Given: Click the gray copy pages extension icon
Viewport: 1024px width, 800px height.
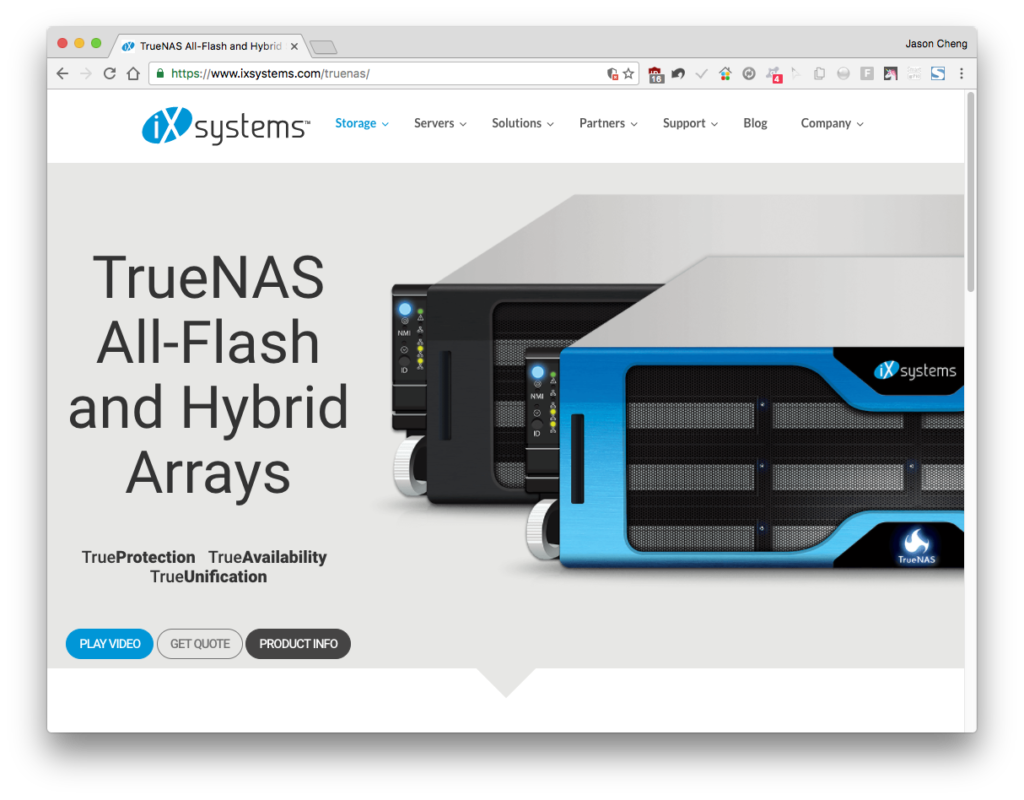Looking at the screenshot, I should pos(819,74).
